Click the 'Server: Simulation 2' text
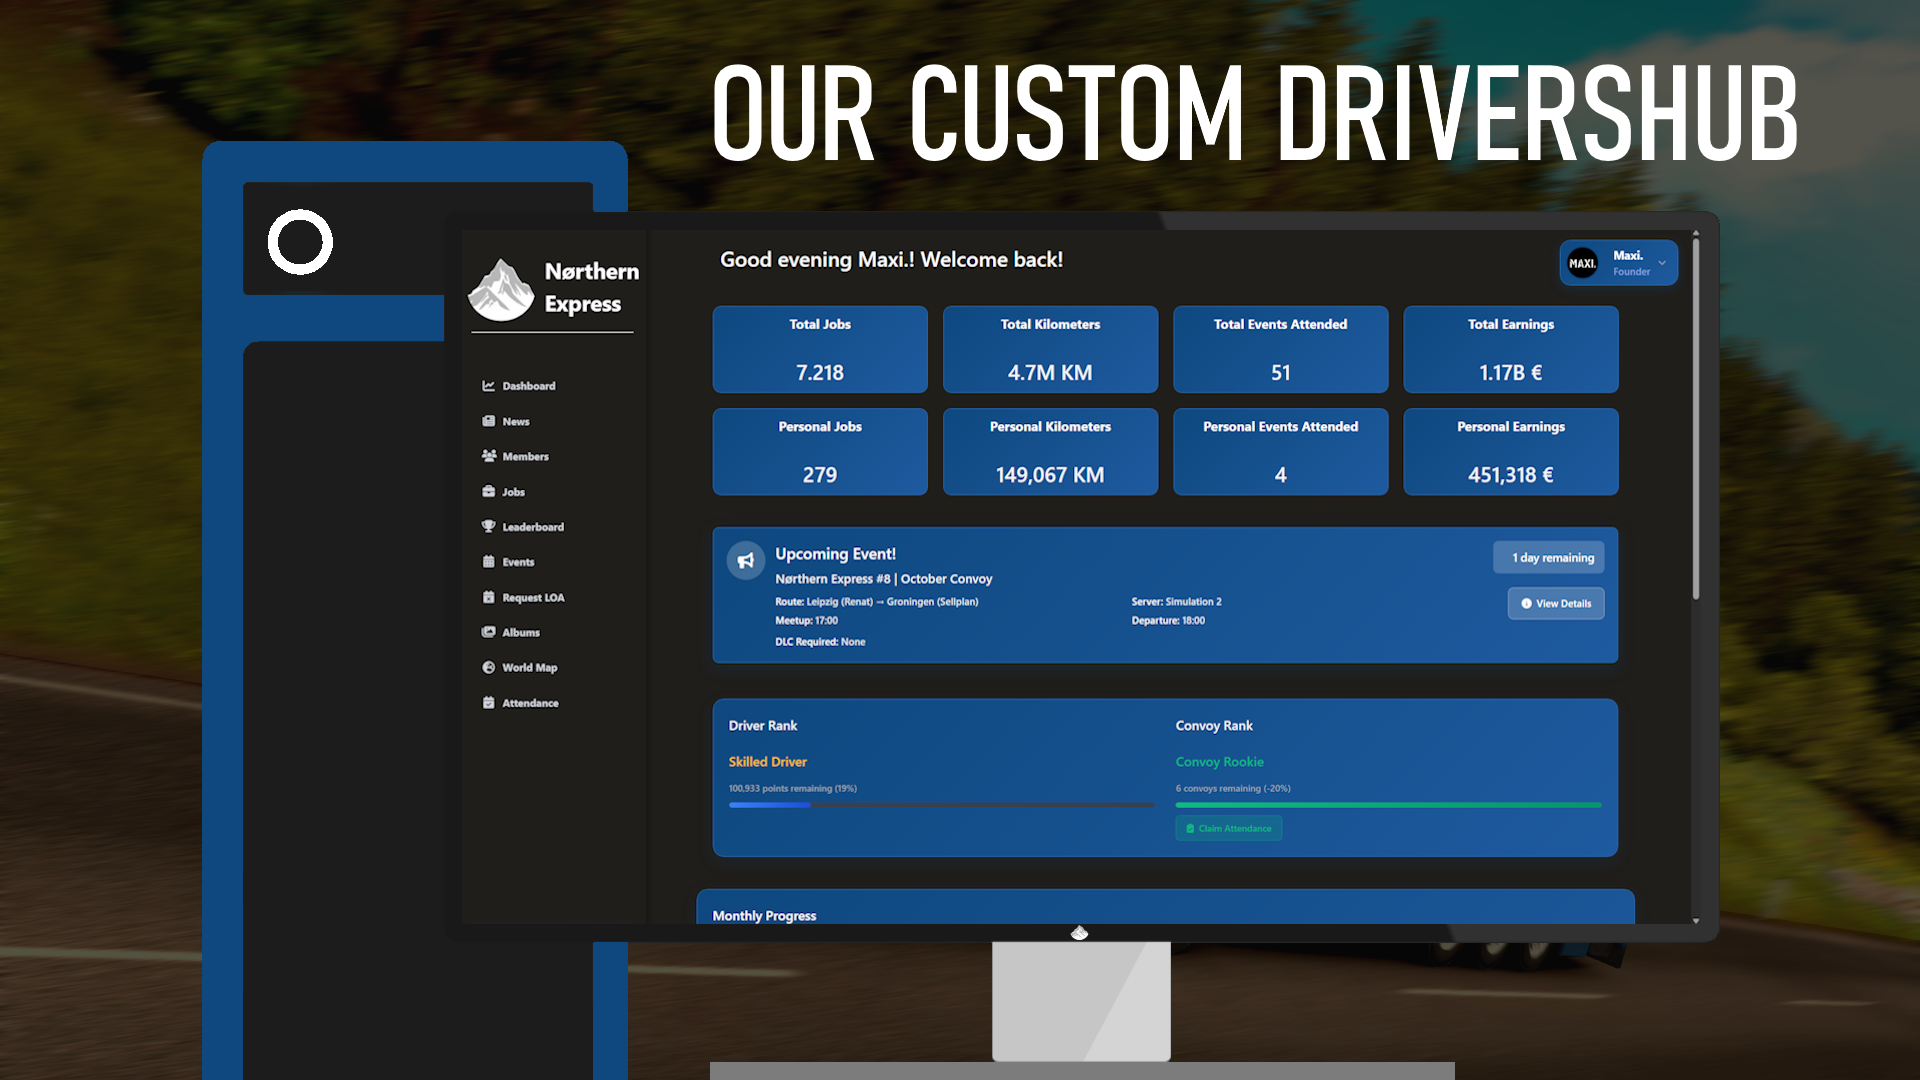The height and width of the screenshot is (1080, 1920). 1177,602
